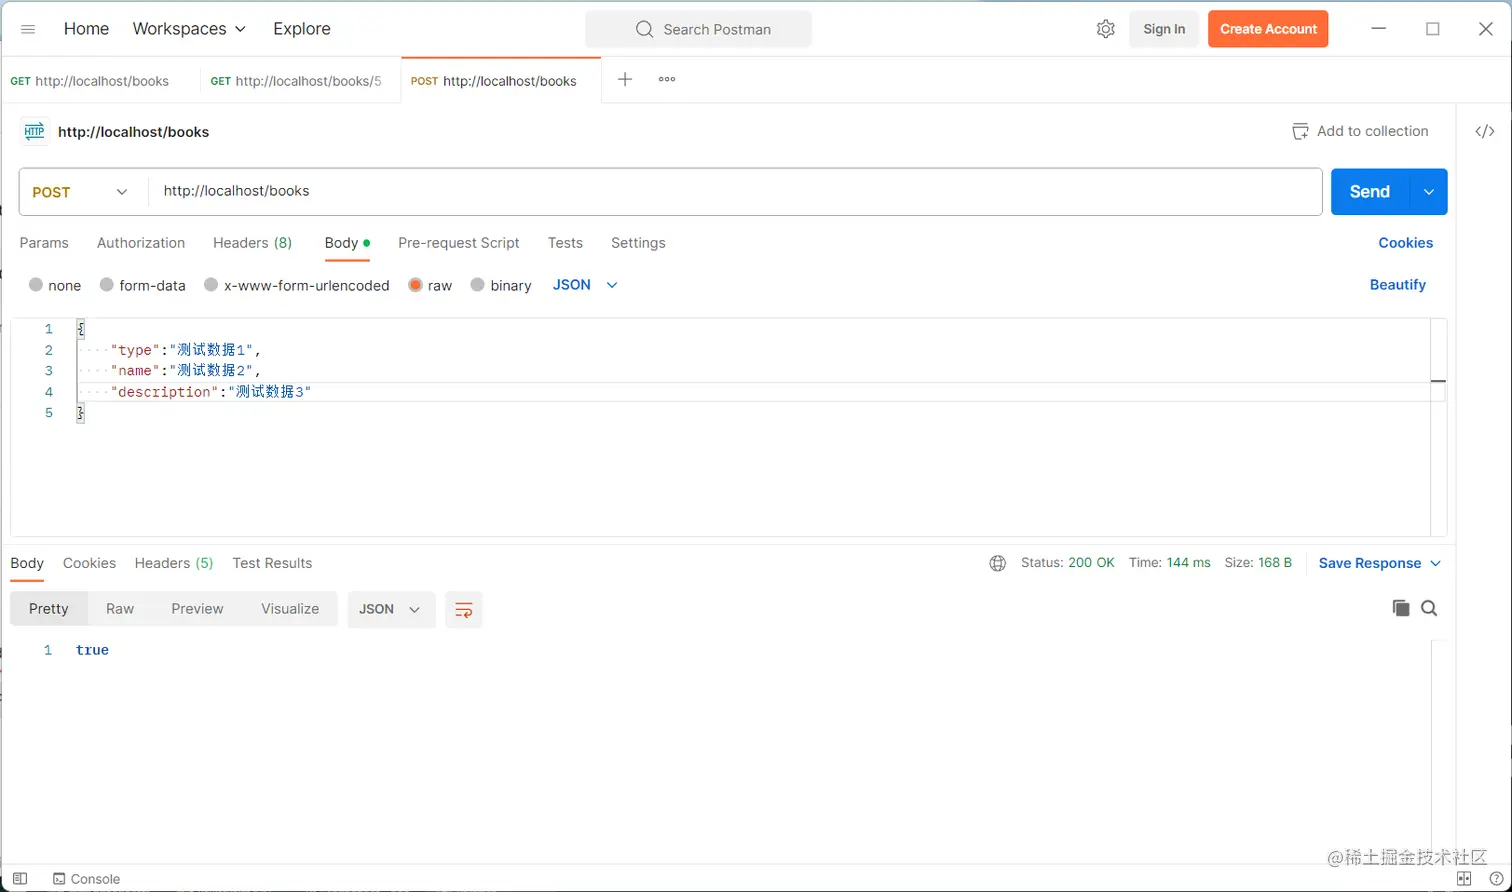Image resolution: width=1512 pixels, height=892 pixels.
Task: Click the HTTP request type icon
Action: point(34,131)
